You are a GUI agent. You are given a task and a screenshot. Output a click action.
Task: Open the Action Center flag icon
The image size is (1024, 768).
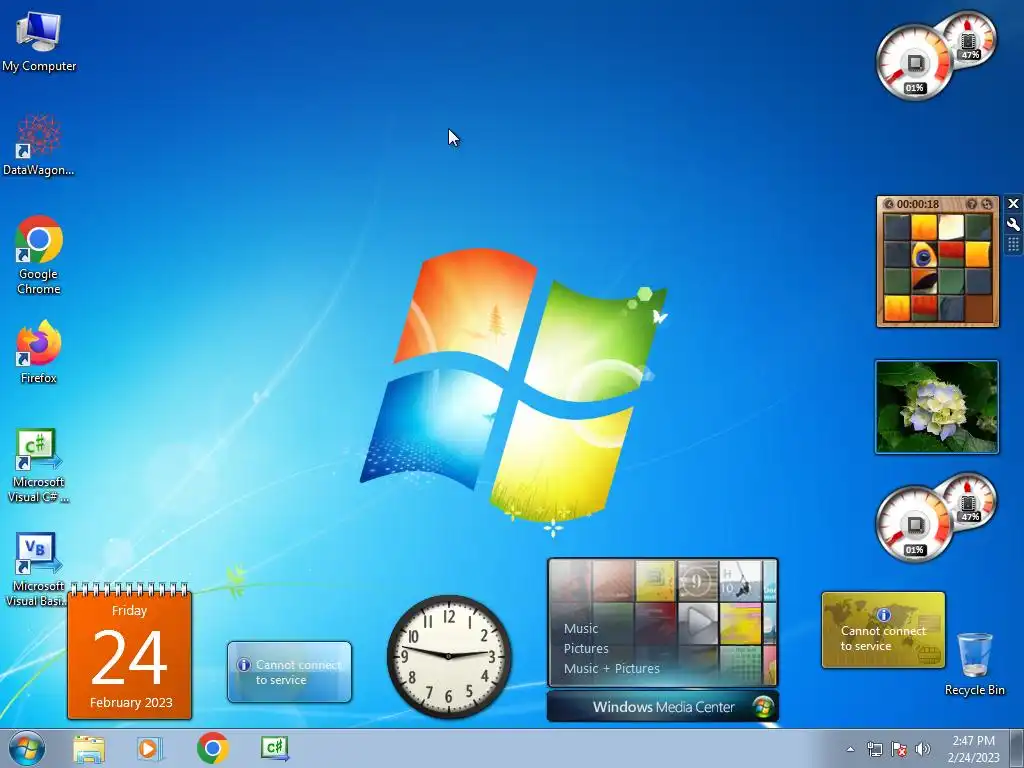899,749
